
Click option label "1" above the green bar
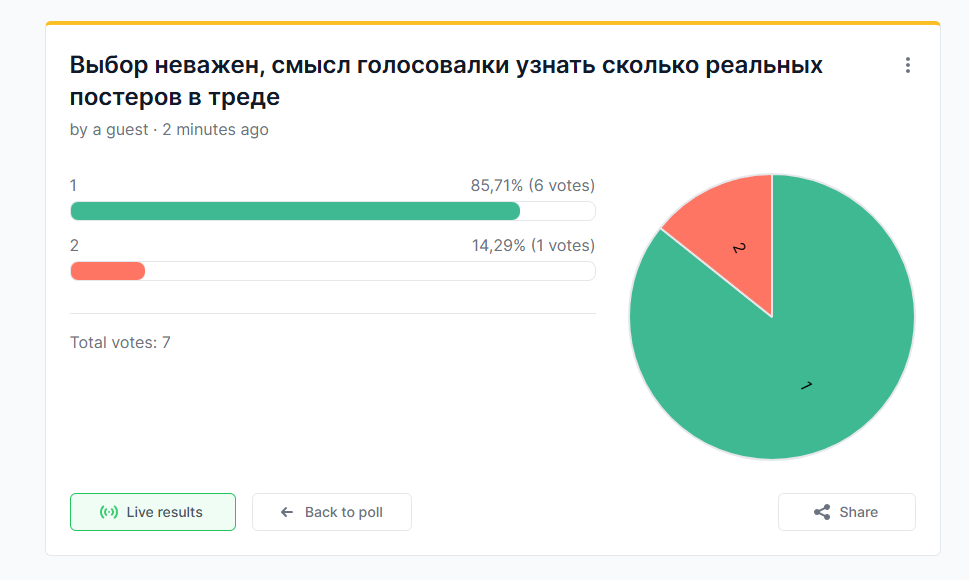pos(74,185)
